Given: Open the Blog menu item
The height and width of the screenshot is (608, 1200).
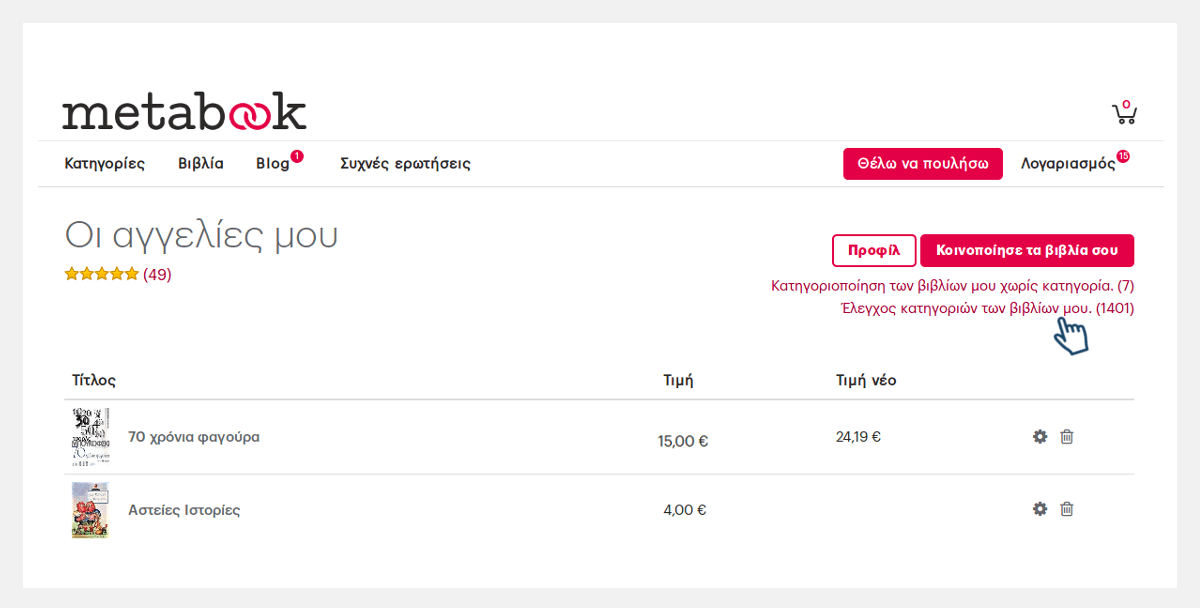Looking at the screenshot, I should pyautogui.click(x=272, y=164).
